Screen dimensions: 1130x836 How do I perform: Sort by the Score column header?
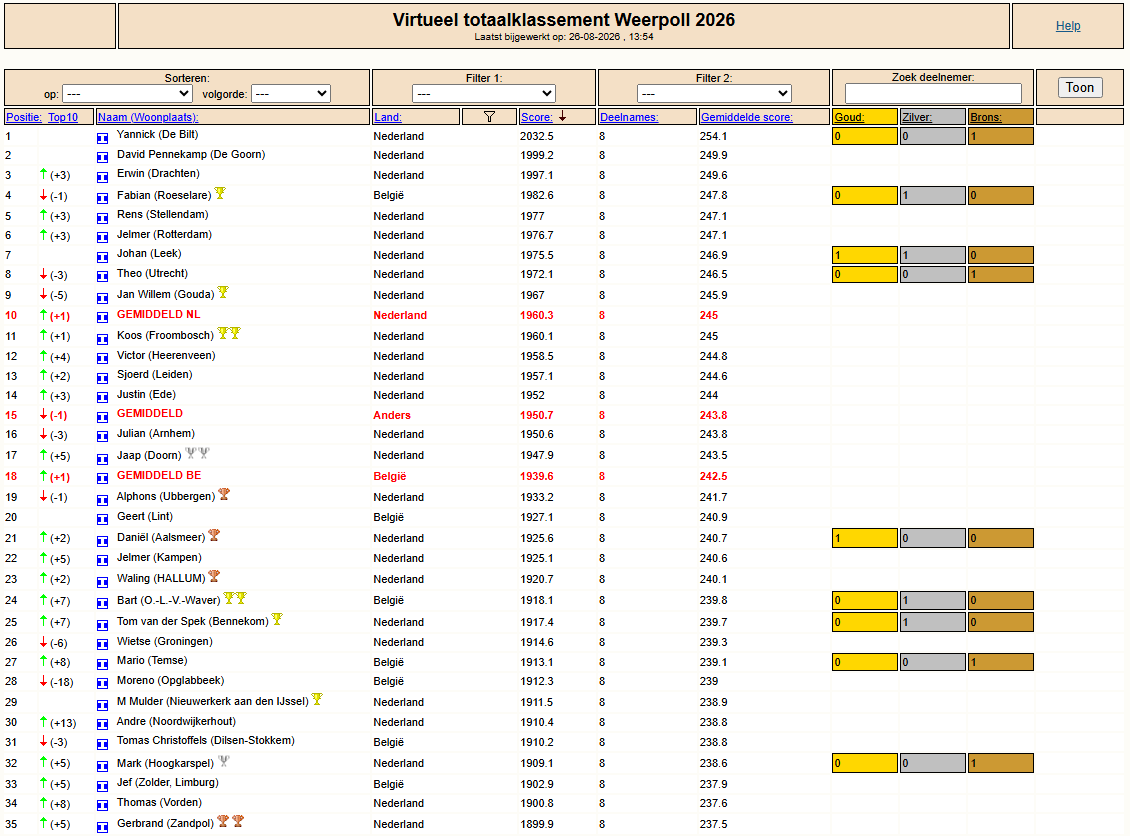pos(537,117)
